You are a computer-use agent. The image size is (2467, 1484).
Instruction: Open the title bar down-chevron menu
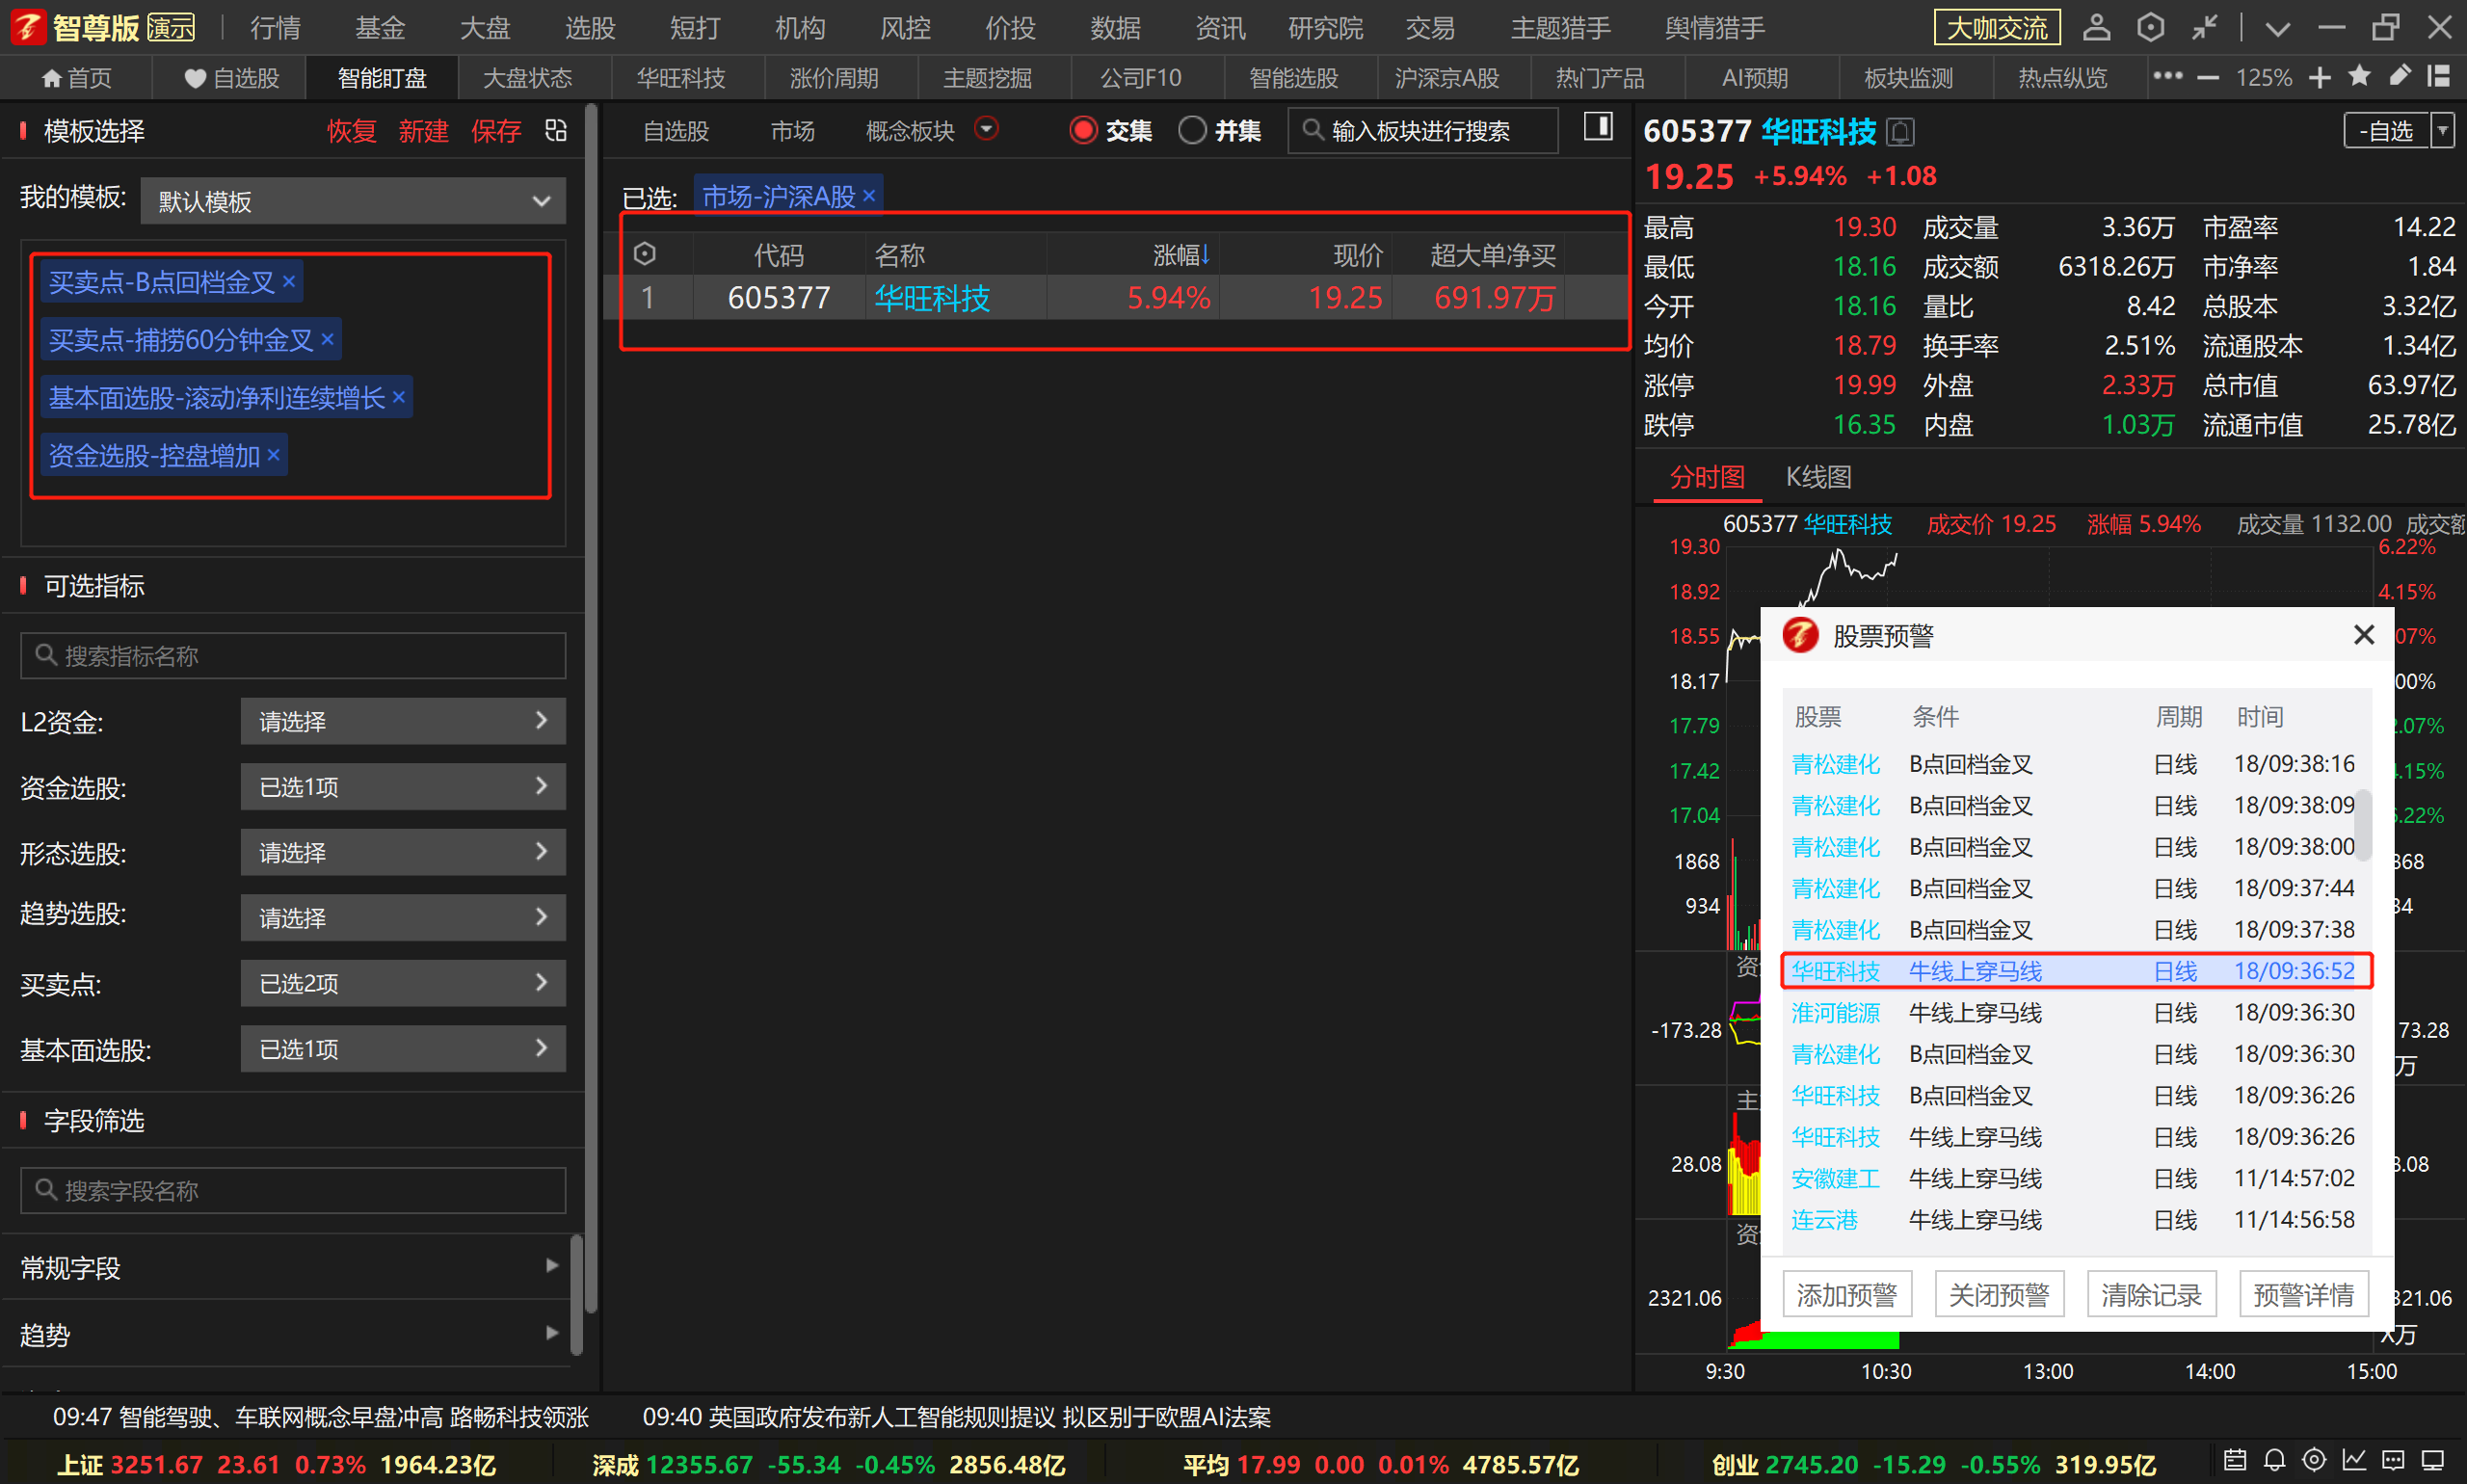click(x=2277, y=28)
